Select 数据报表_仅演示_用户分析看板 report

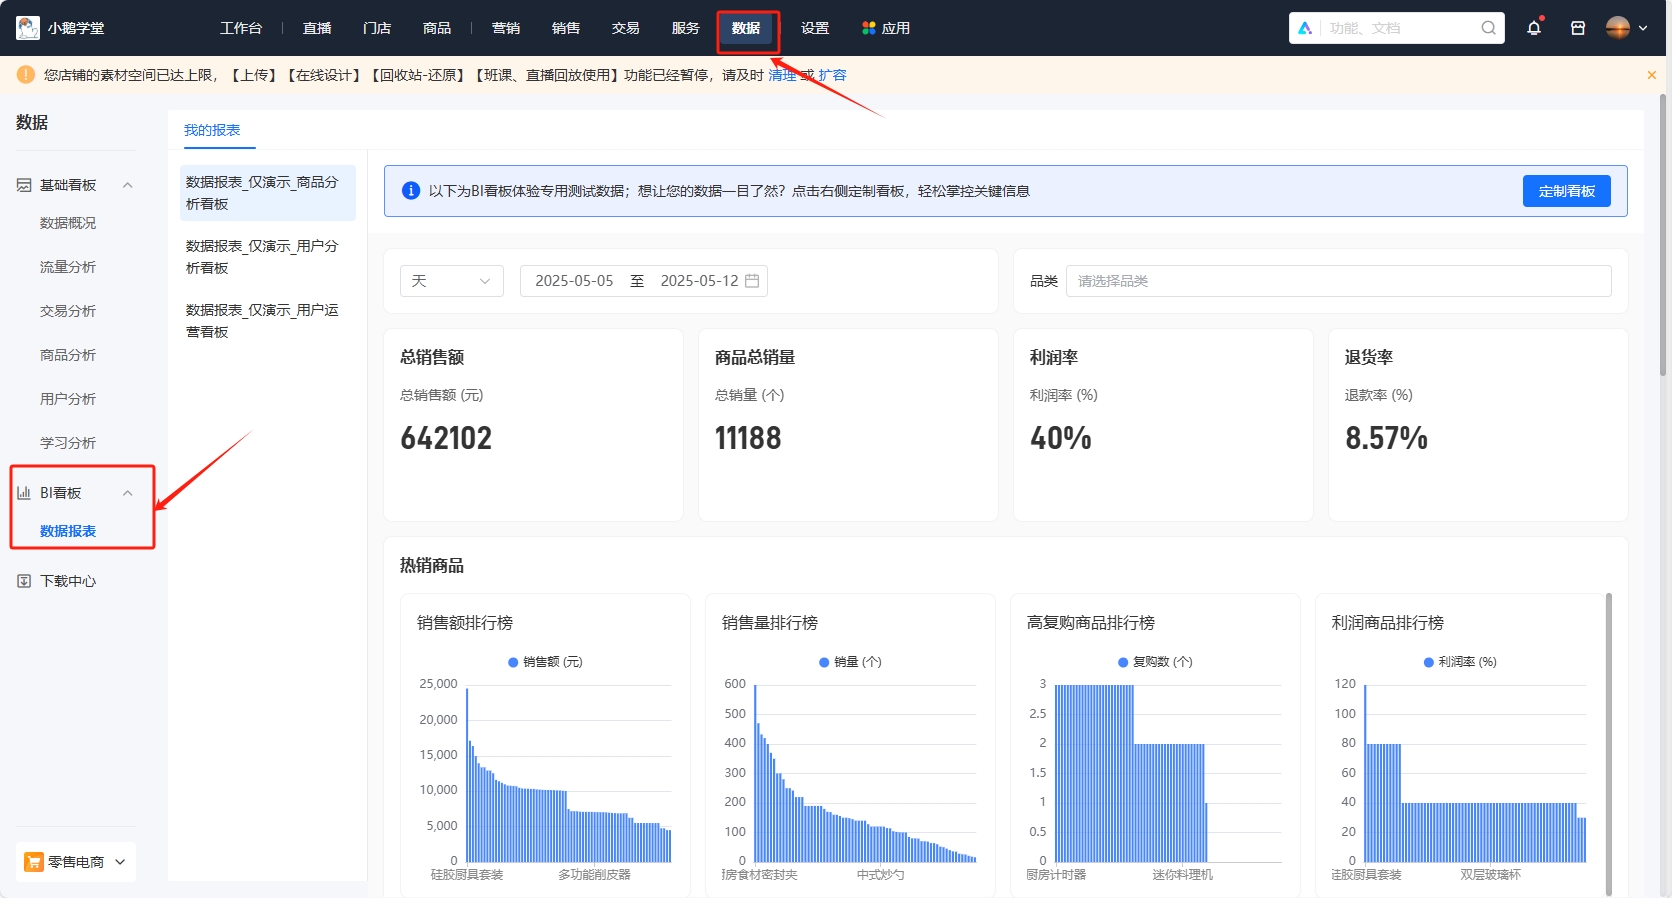(262, 257)
